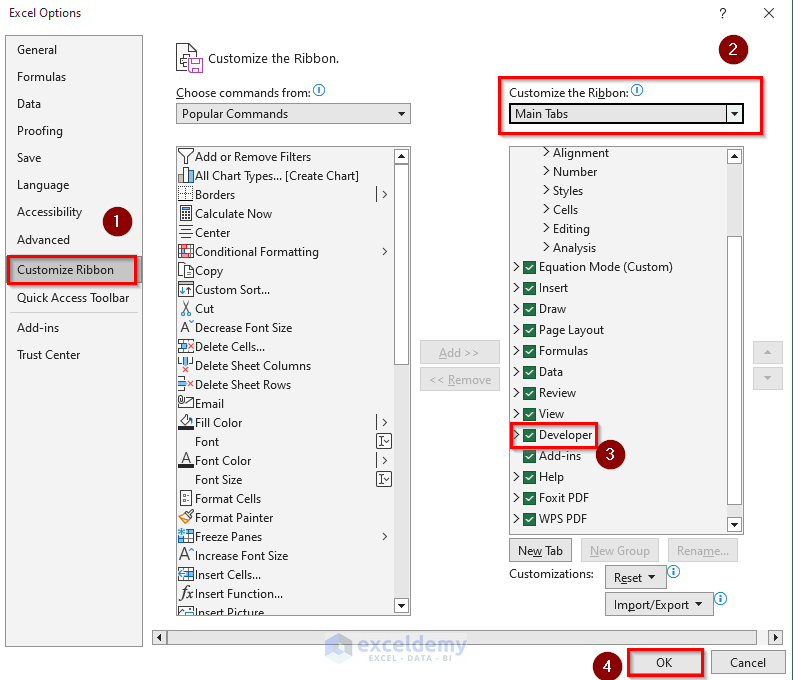Click the Insert Cells icon

pos(186,574)
